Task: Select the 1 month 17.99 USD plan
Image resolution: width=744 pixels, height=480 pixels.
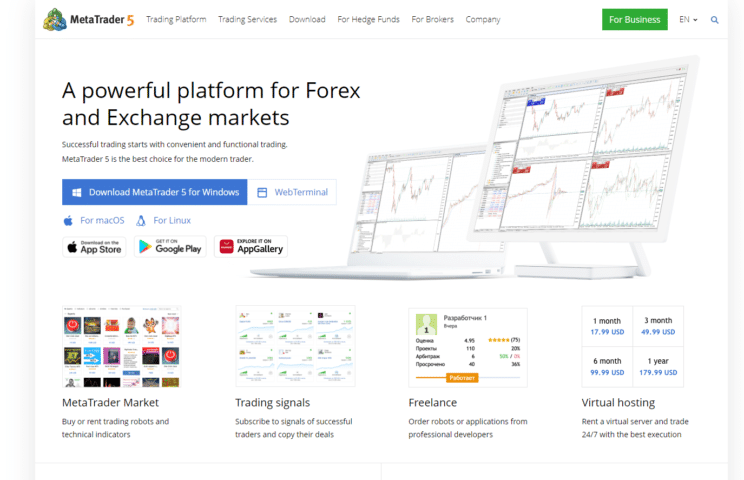Action: (607, 326)
